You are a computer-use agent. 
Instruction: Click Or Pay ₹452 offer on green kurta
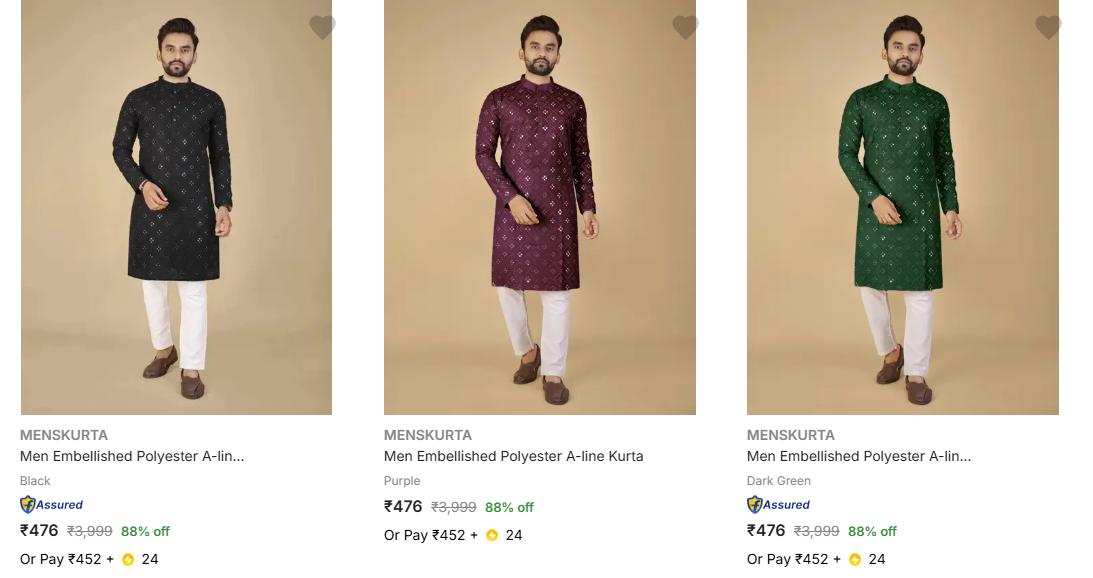788,559
